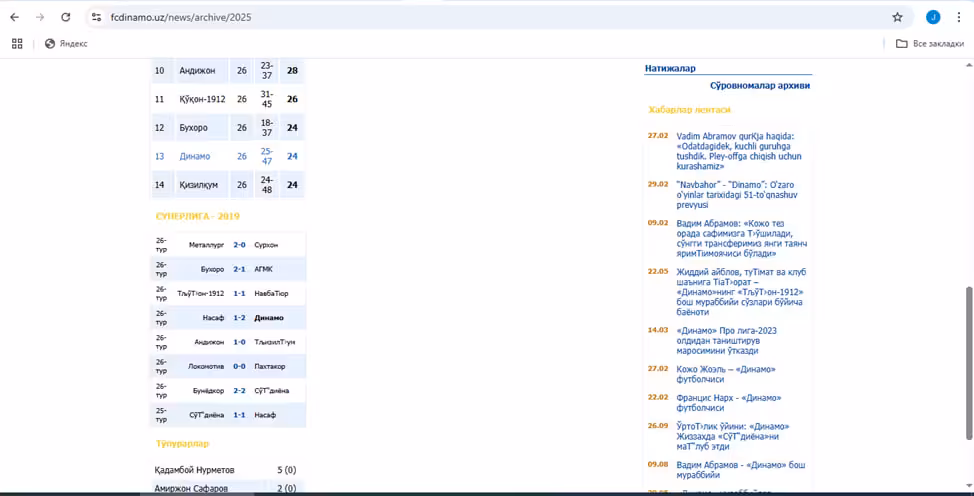
Task: Open the Chrome profile avatar
Action: click(932, 17)
